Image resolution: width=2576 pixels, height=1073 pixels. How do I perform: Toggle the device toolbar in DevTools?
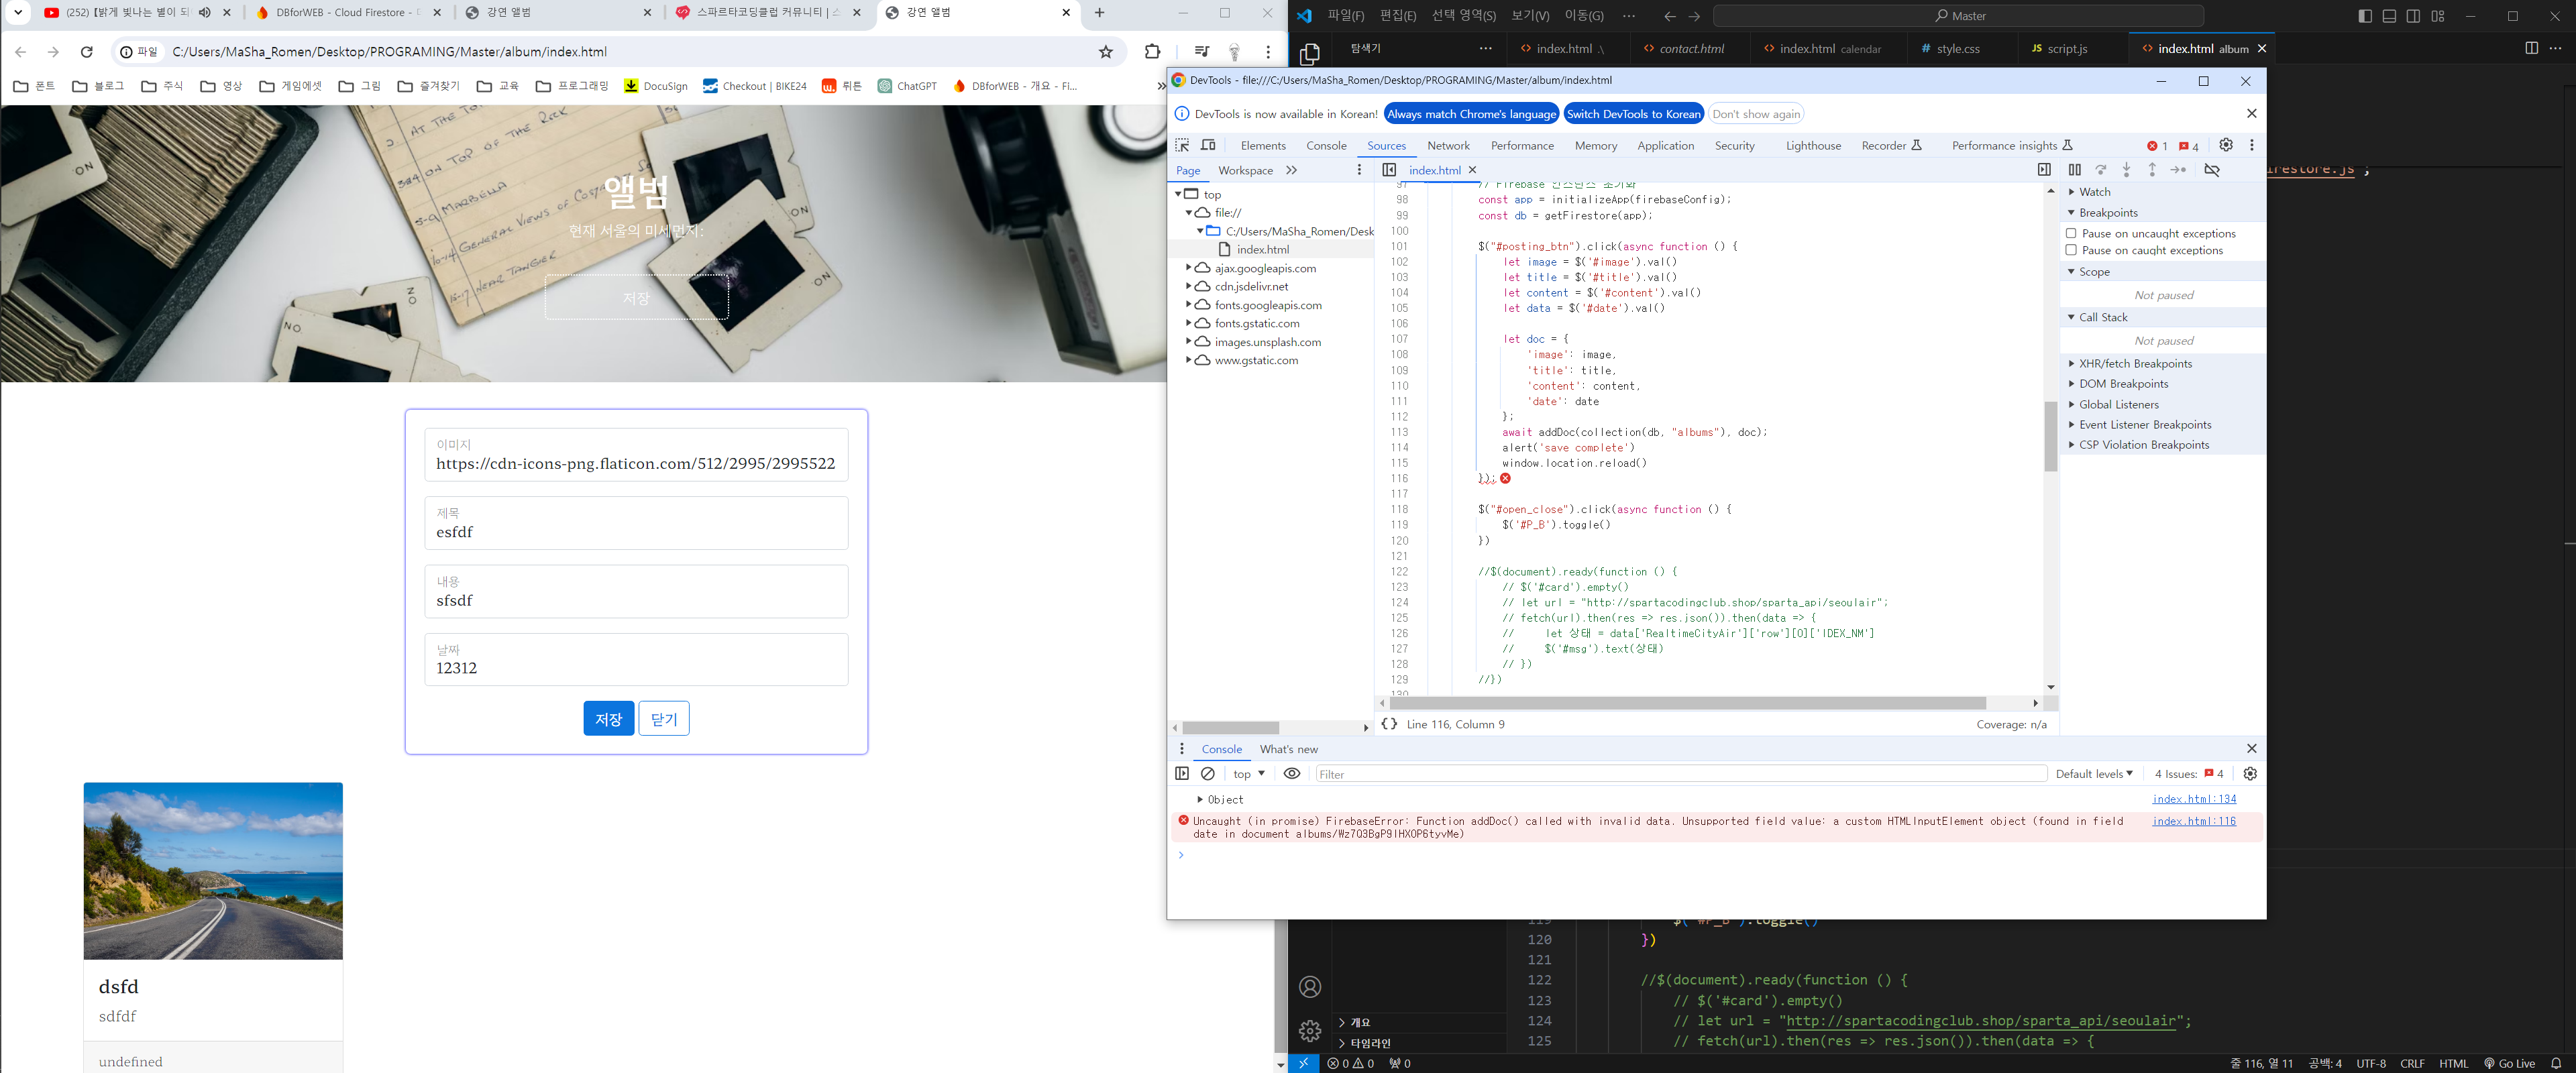click(1208, 145)
